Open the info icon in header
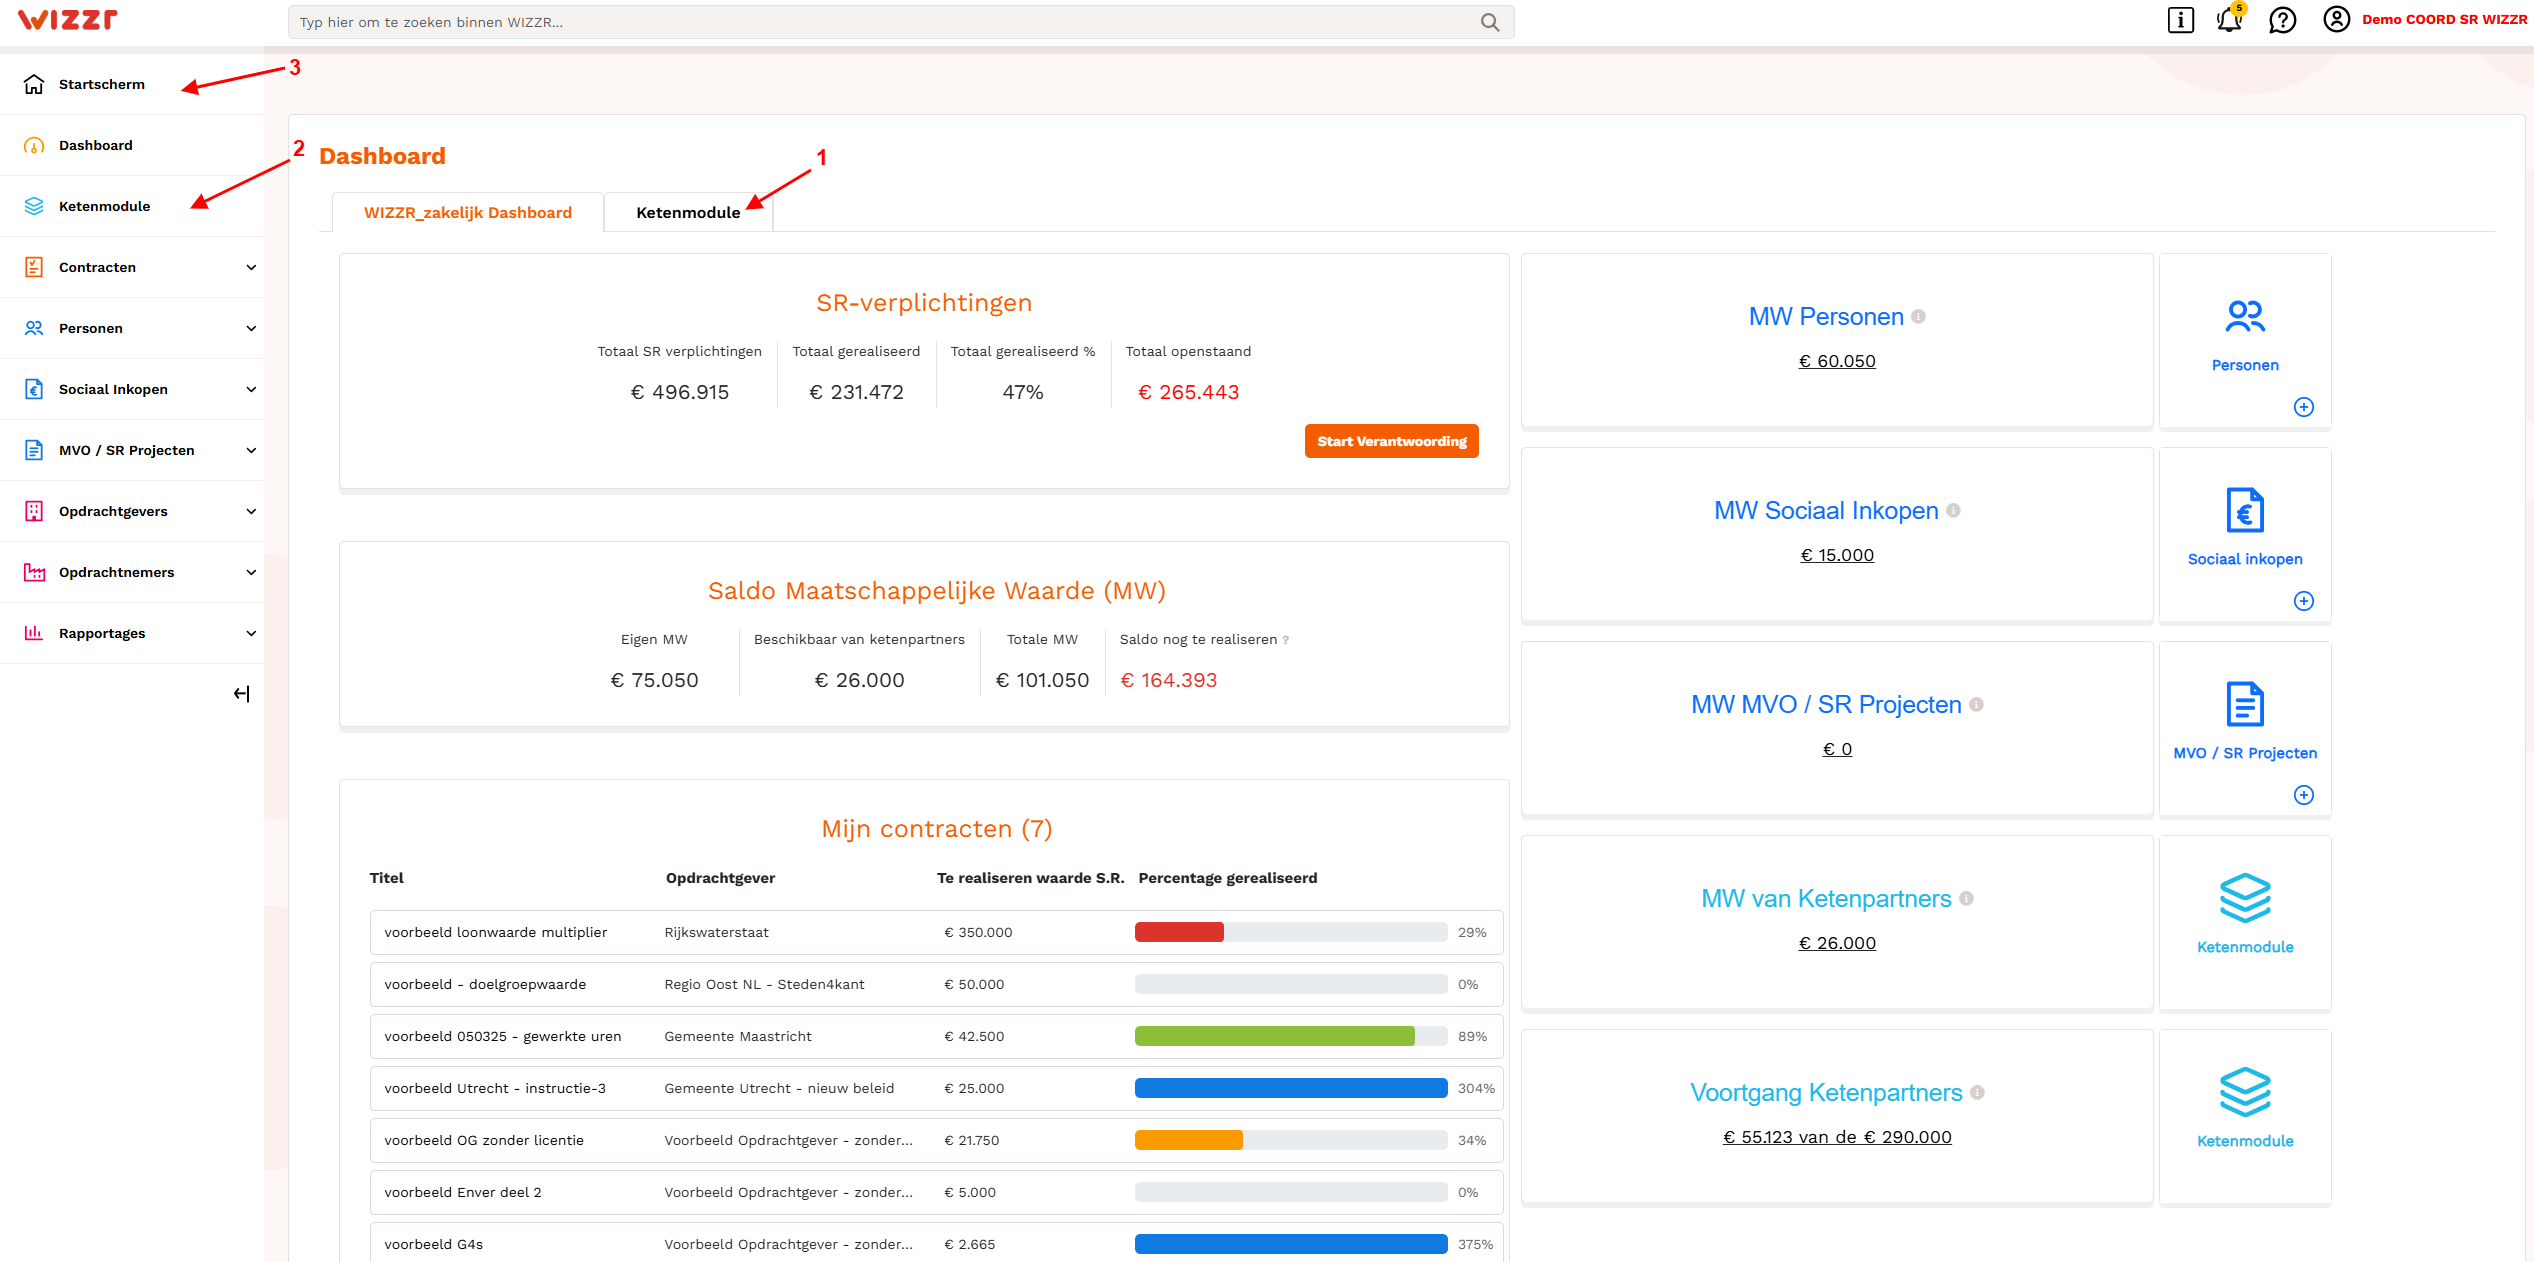 2181,20
